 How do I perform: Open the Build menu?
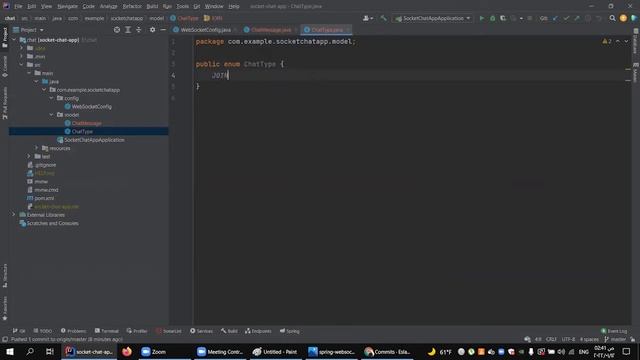click(x=152, y=7)
